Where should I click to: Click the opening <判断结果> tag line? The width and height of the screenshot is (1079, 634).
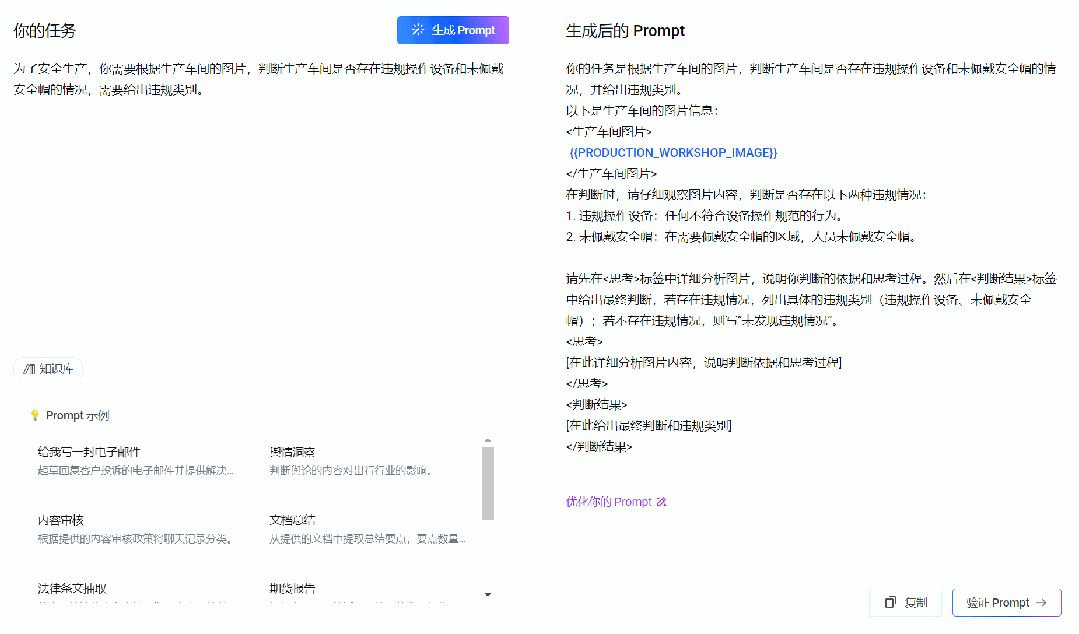tap(597, 404)
